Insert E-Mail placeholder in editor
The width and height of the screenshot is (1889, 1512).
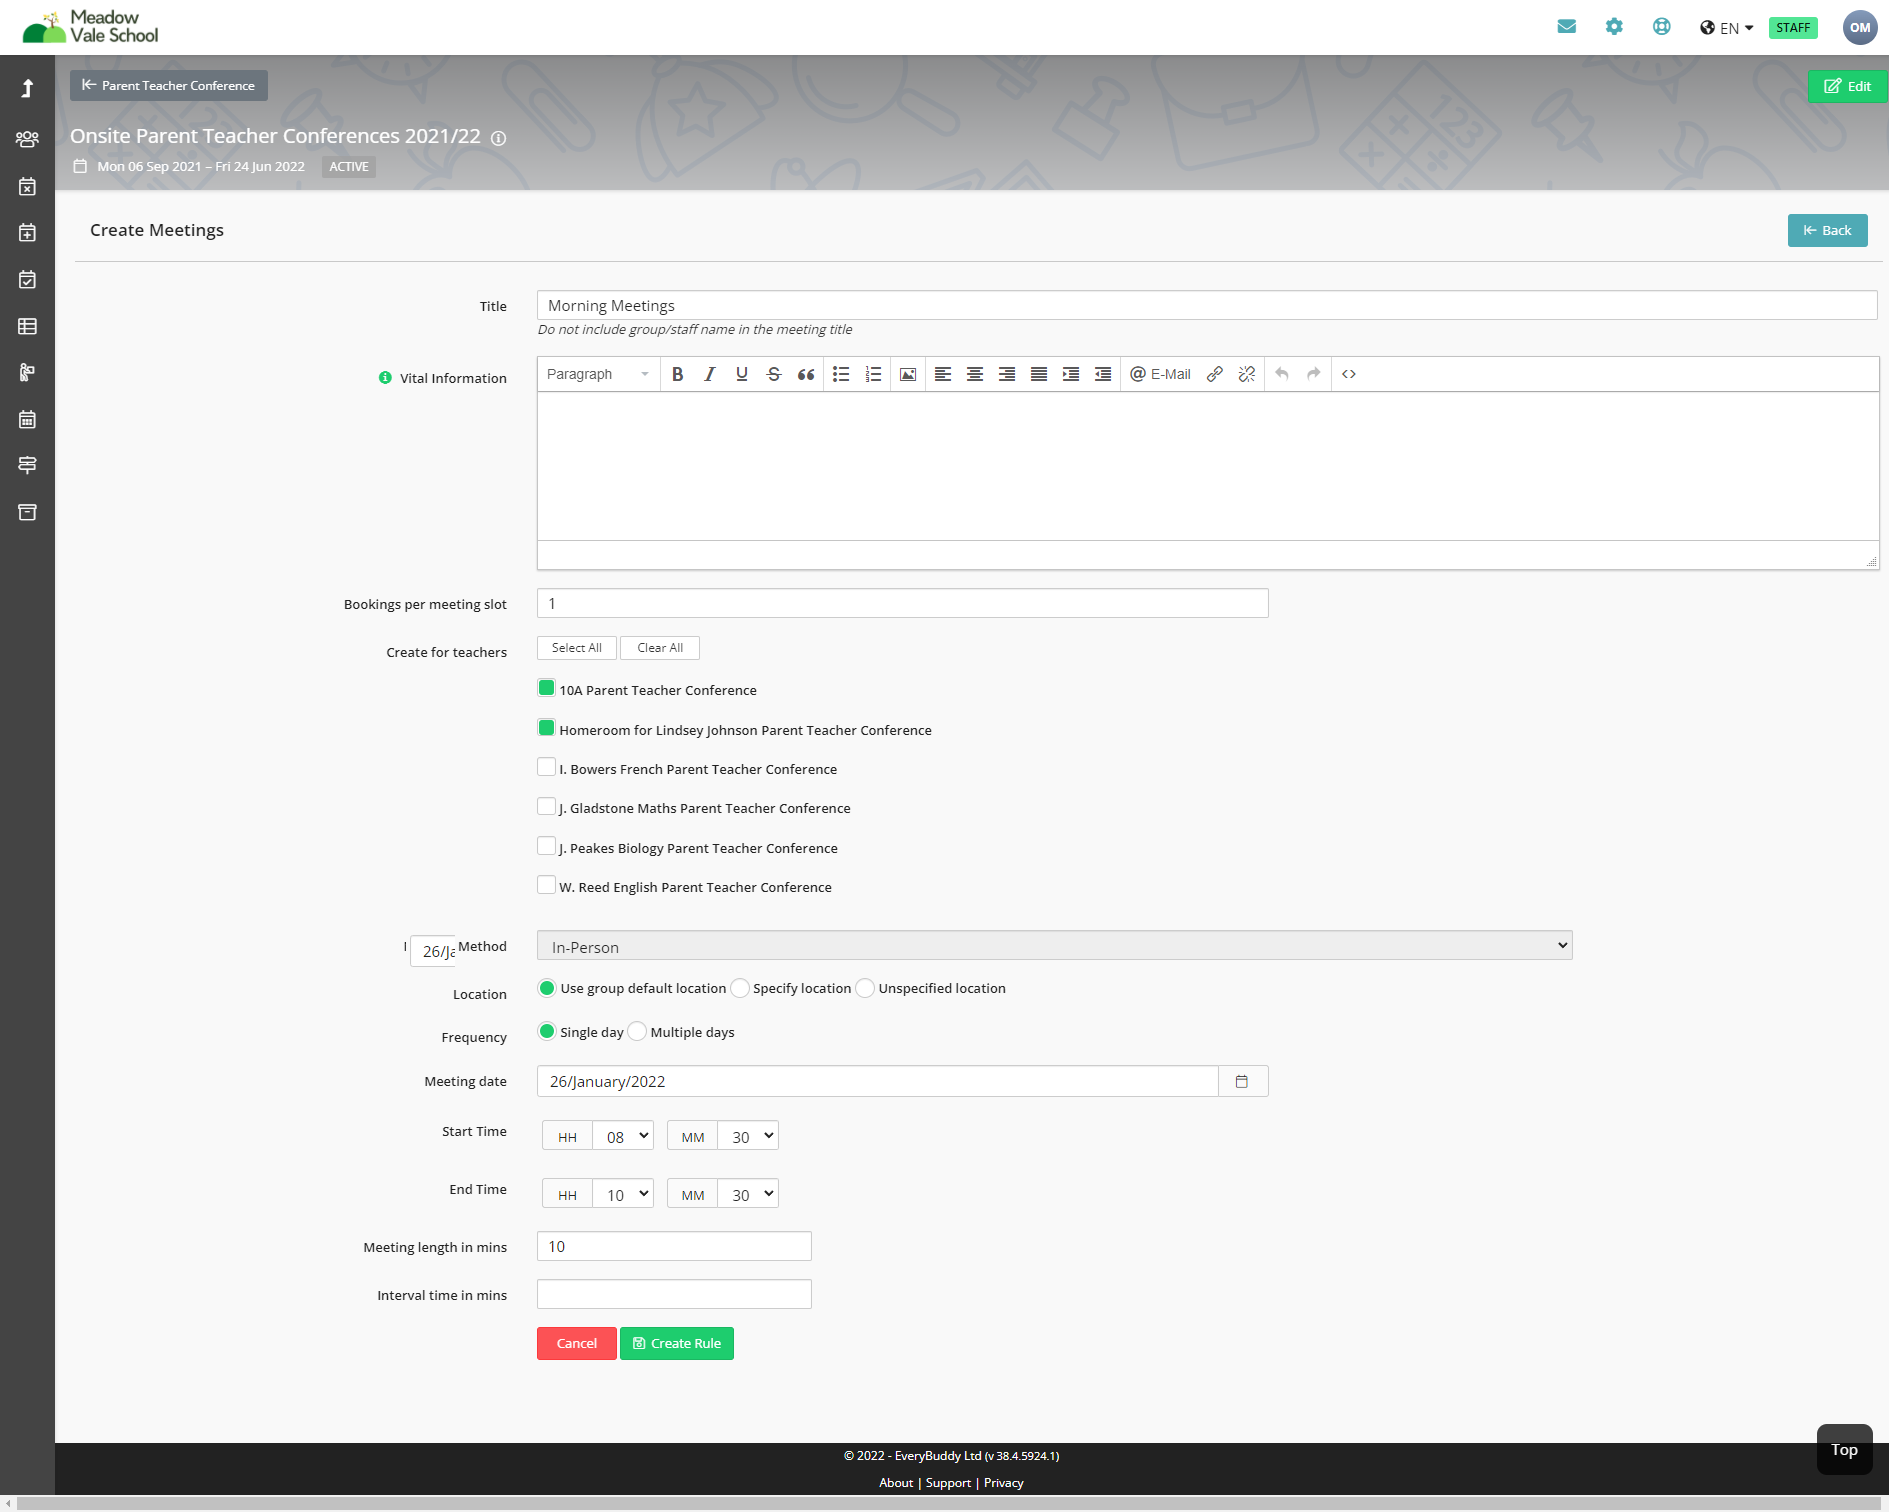(x=1160, y=374)
